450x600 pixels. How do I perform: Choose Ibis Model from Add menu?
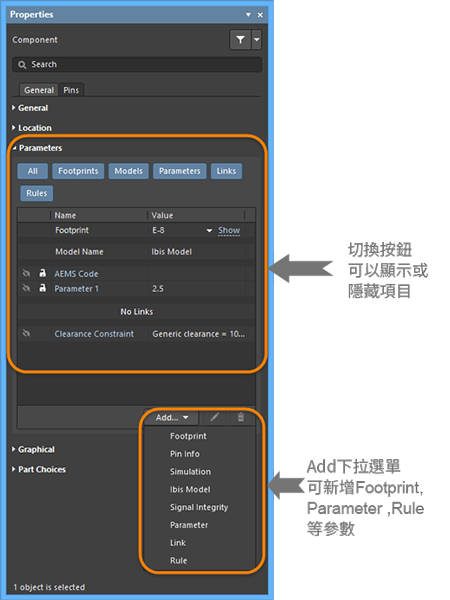190,489
